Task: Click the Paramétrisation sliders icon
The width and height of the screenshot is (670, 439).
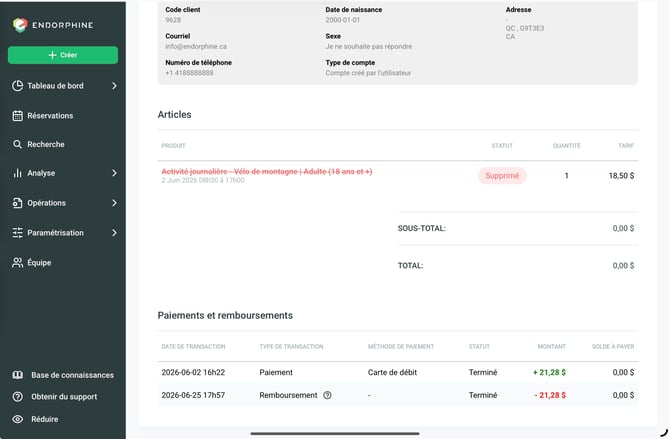Action: click(x=18, y=233)
